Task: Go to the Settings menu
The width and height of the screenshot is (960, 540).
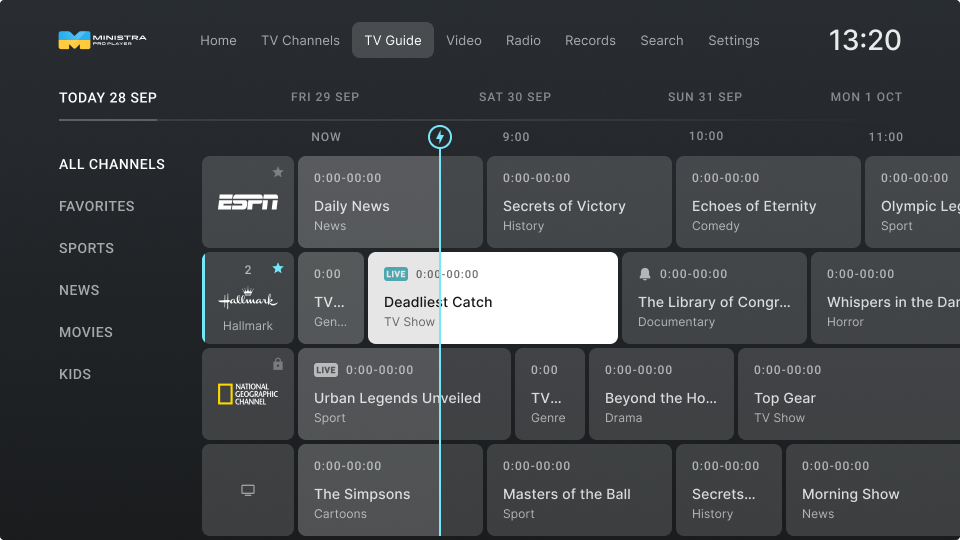Action: tap(733, 41)
